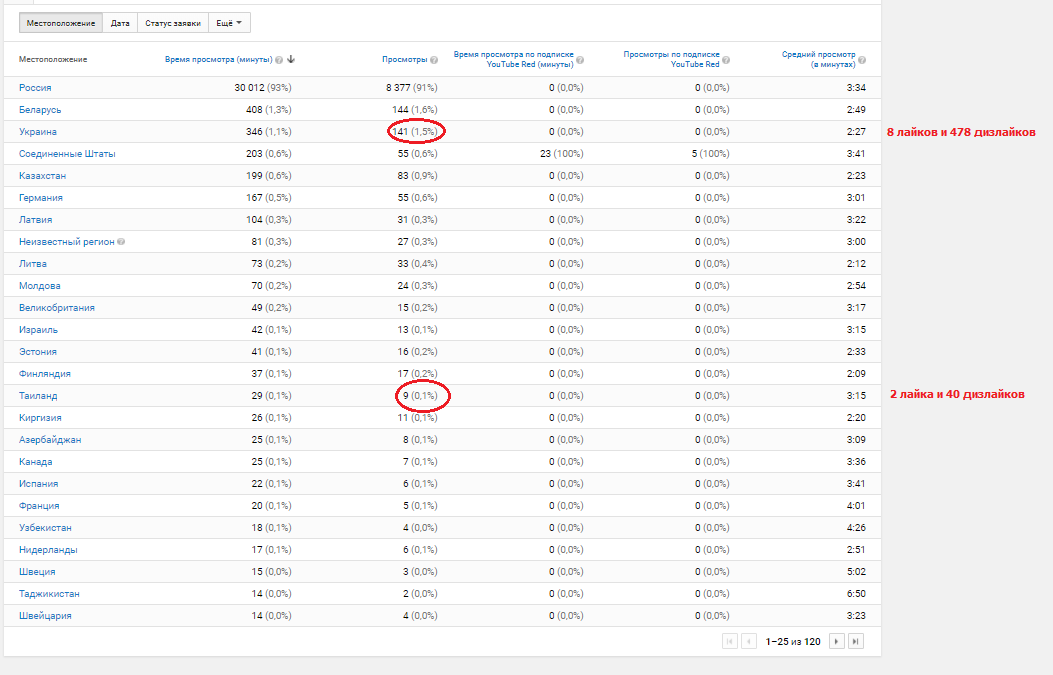Click the Соединенные Штаты link
The image size is (1053, 675).
point(67,154)
